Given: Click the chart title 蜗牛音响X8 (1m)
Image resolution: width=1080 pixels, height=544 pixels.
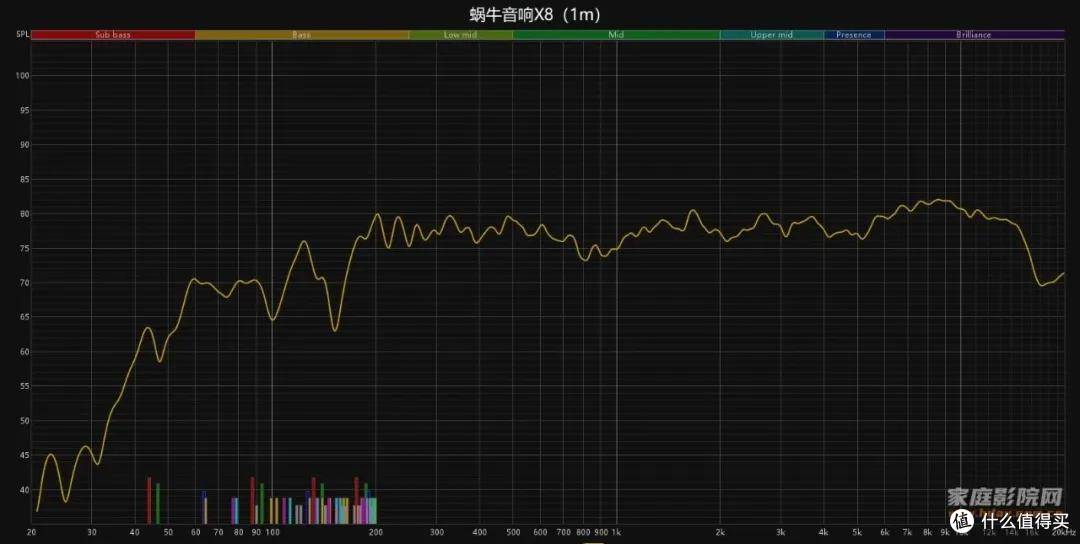Looking at the screenshot, I should (x=534, y=14).
